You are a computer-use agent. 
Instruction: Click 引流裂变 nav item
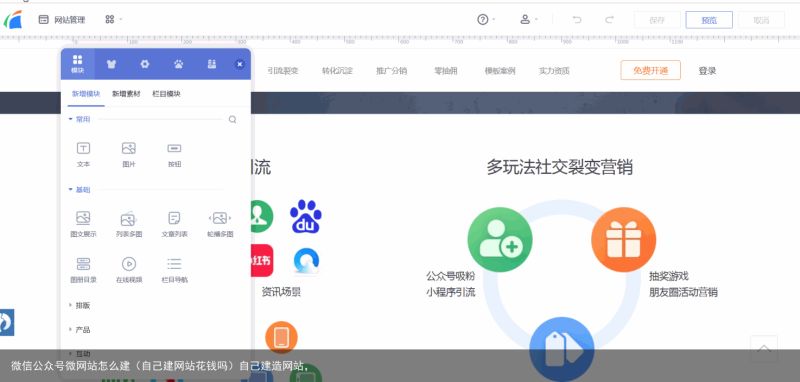[x=283, y=71]
